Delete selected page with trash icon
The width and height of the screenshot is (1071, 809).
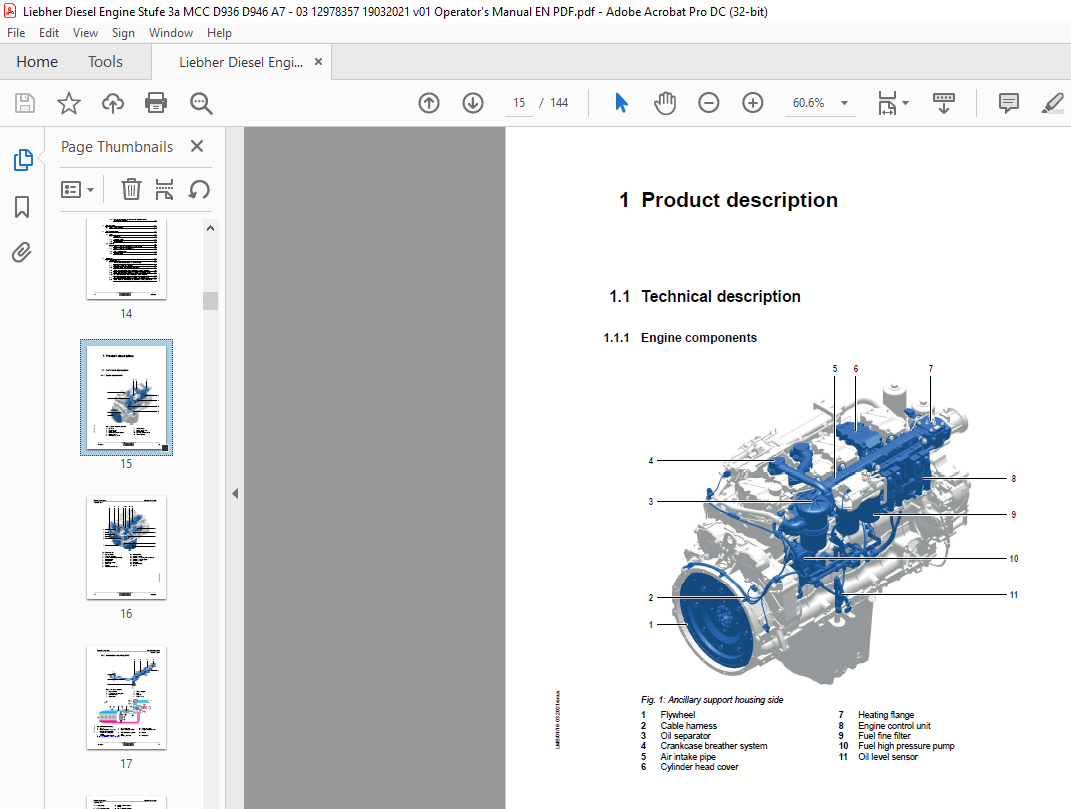coord(131,189)
